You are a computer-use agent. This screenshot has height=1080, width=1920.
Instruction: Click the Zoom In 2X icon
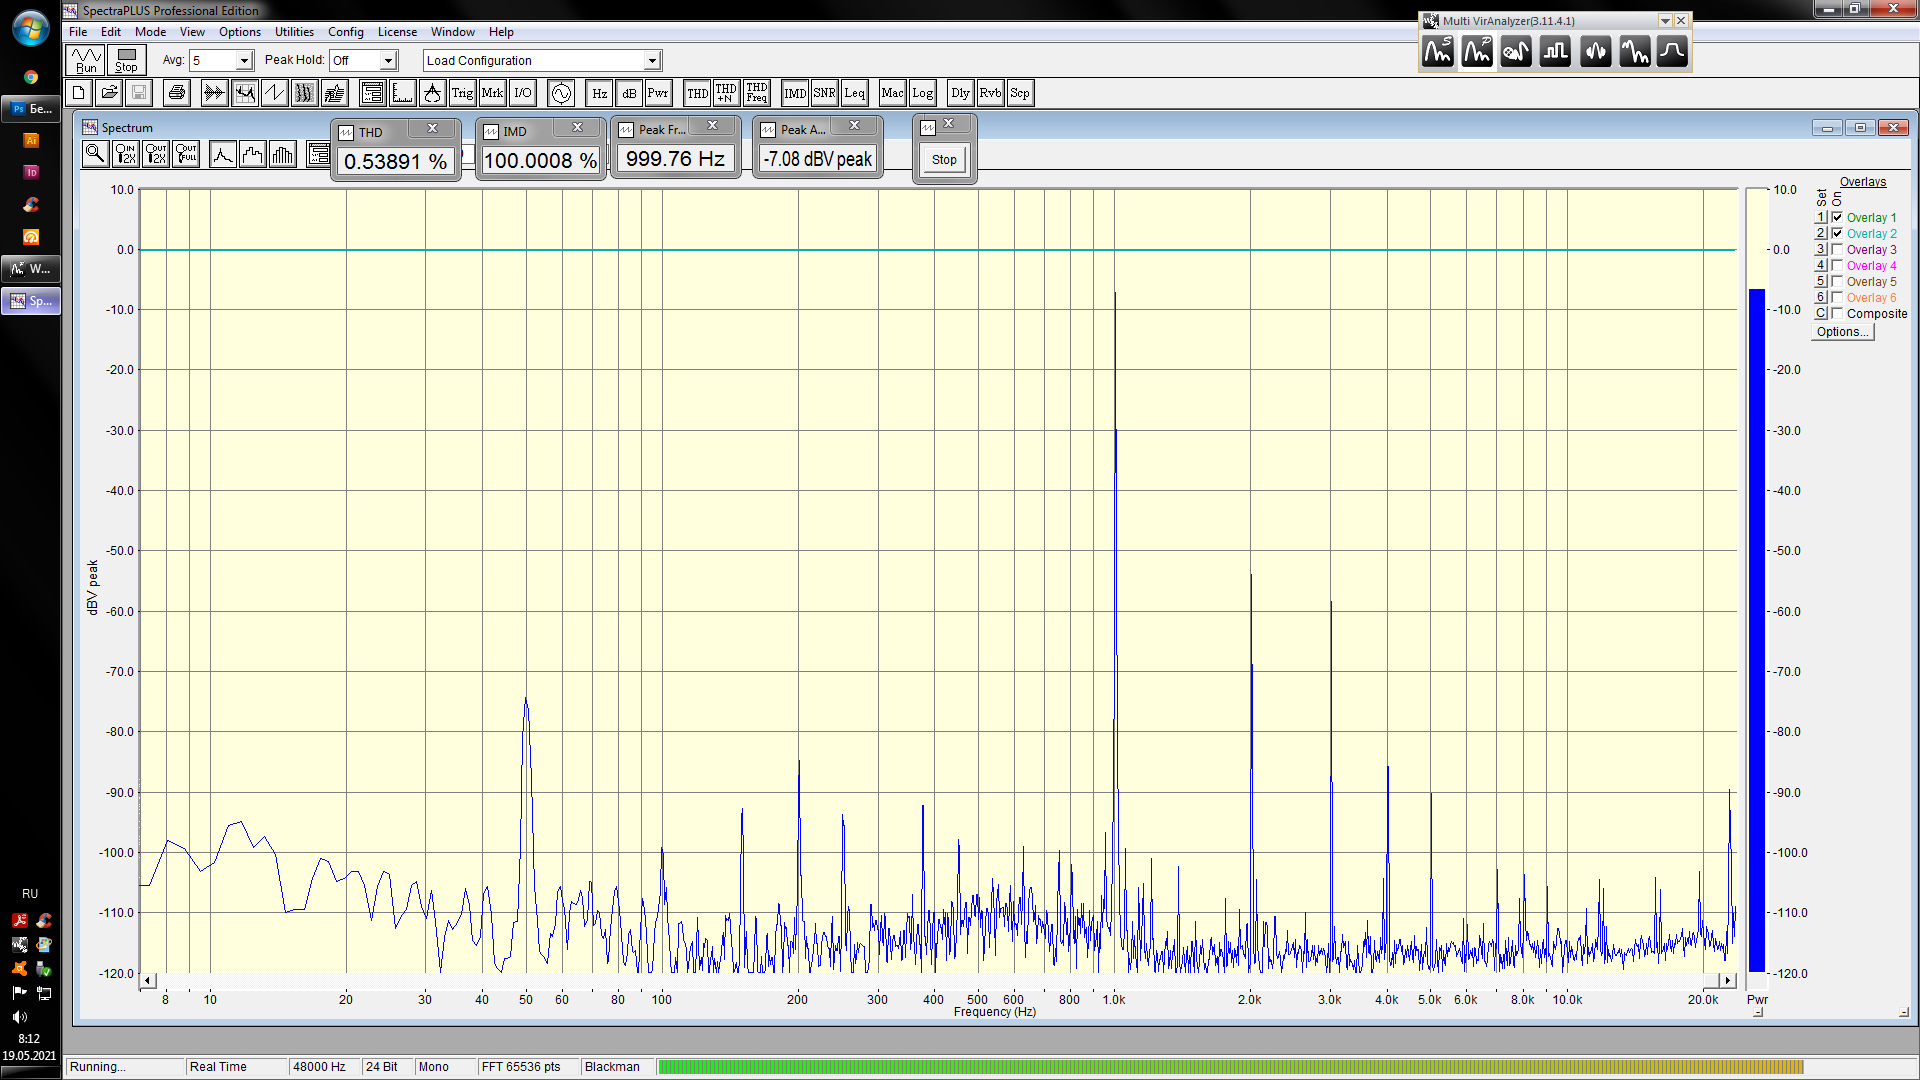(125, 154)
